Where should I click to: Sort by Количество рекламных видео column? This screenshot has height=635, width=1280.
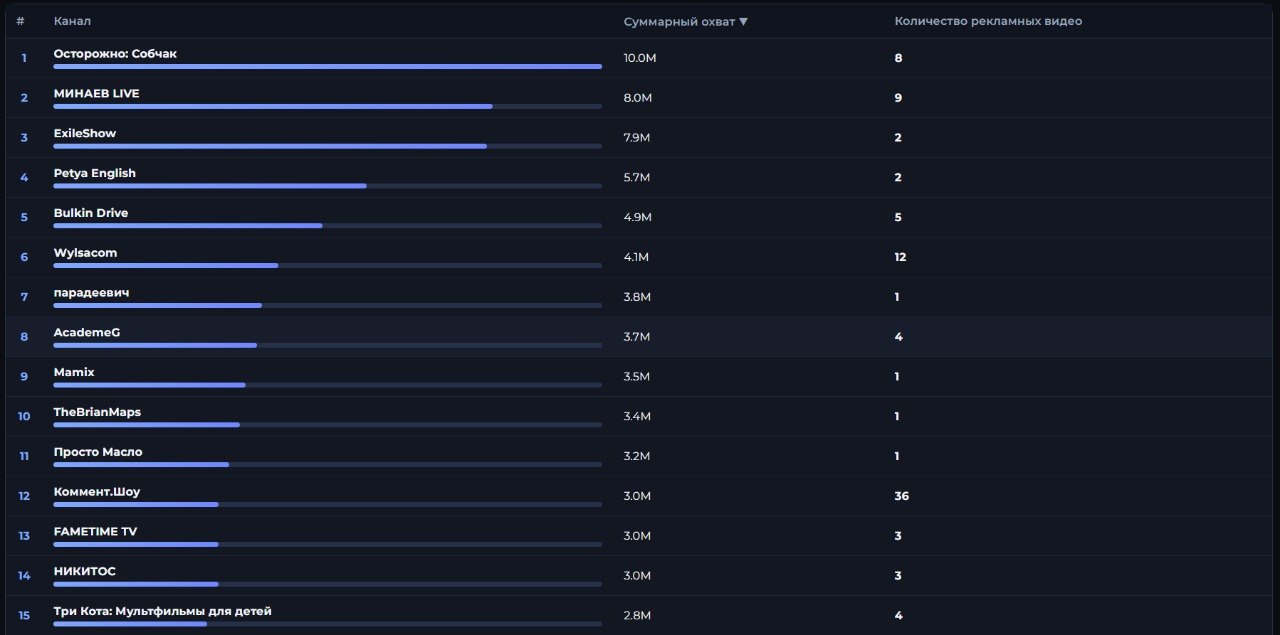tap(987, 22)
